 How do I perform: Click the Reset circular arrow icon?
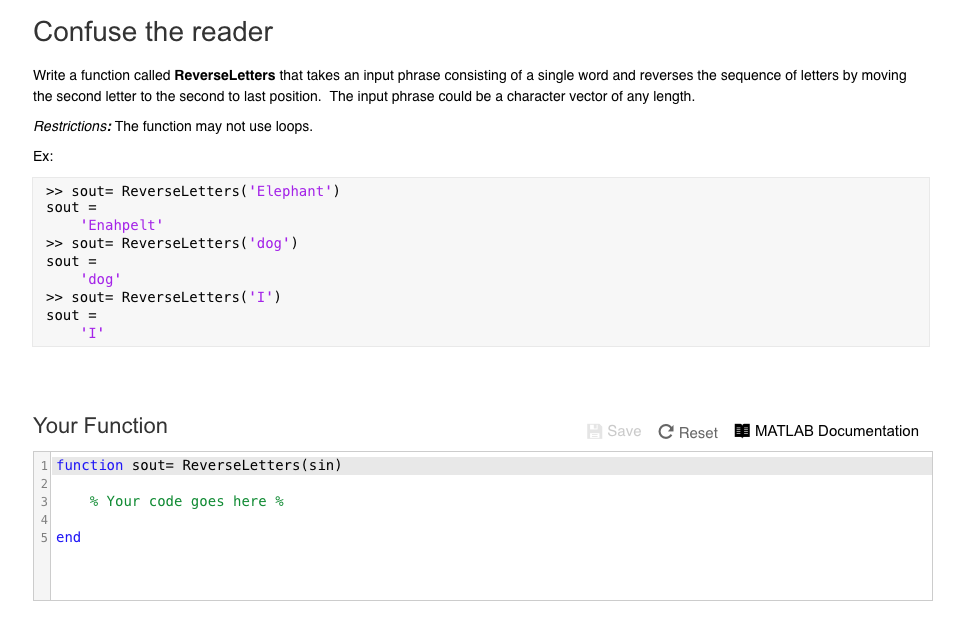(665, 431)
